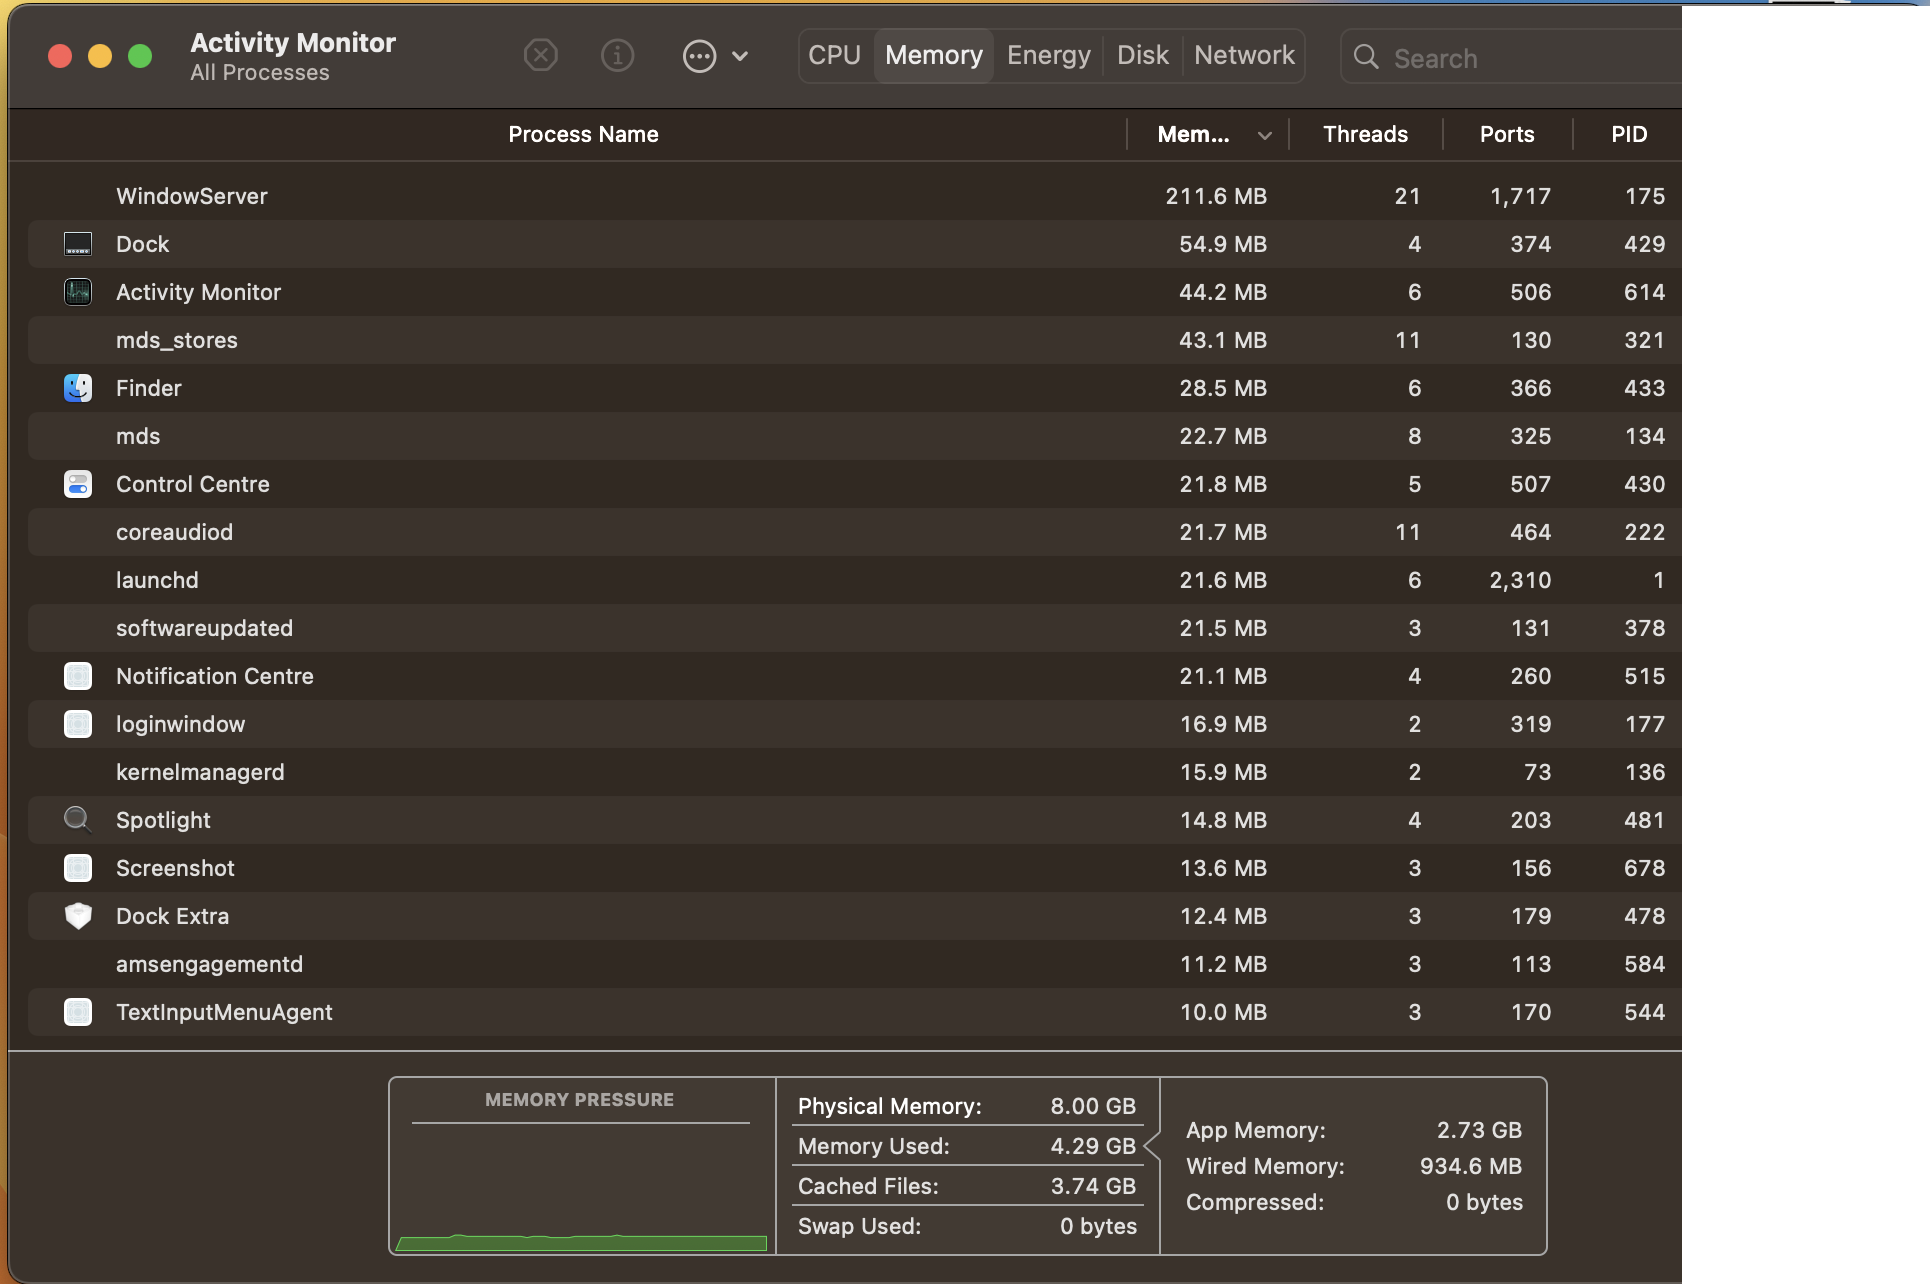The height and width of the screenshot is (1284, 1930).
Task: Click the stop process X icon
Action: click(x=541, y=55)
